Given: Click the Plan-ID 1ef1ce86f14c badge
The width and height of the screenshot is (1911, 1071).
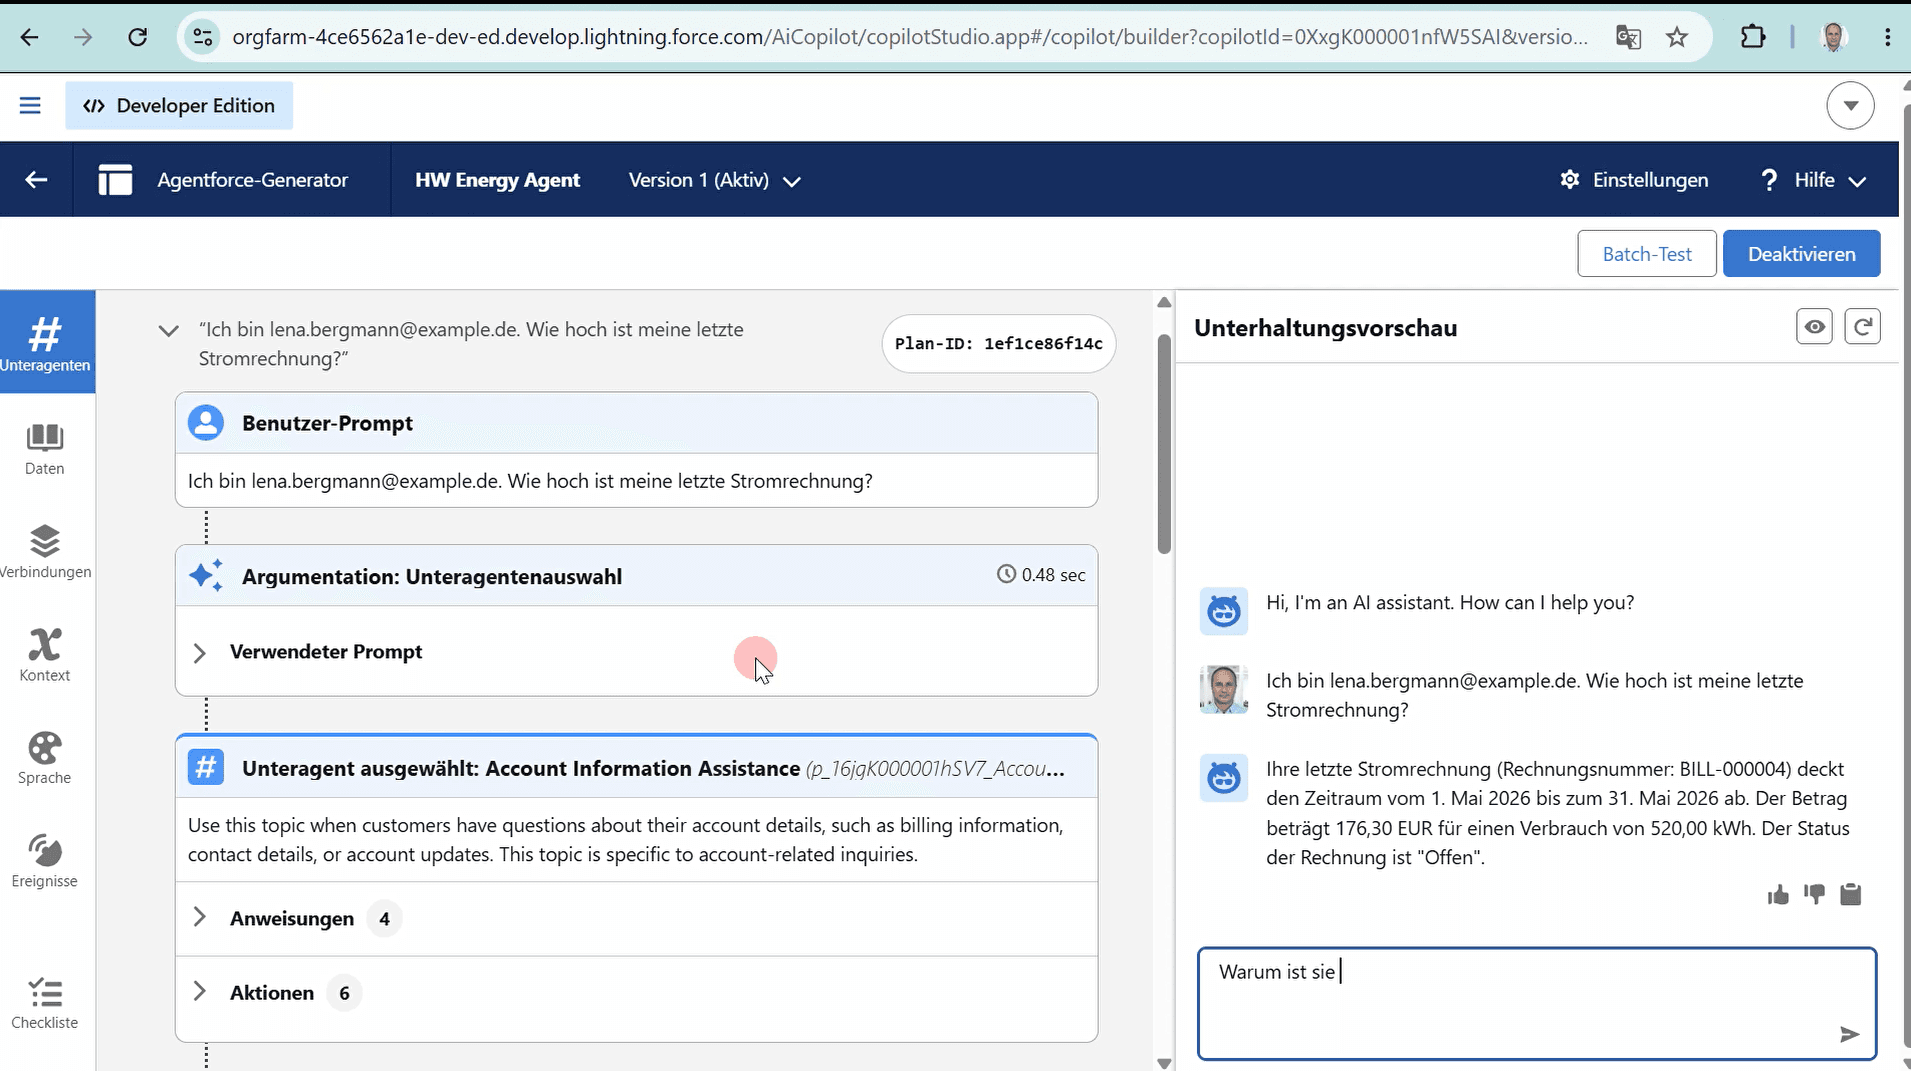Looking at the screenshot, I should 998,344.
